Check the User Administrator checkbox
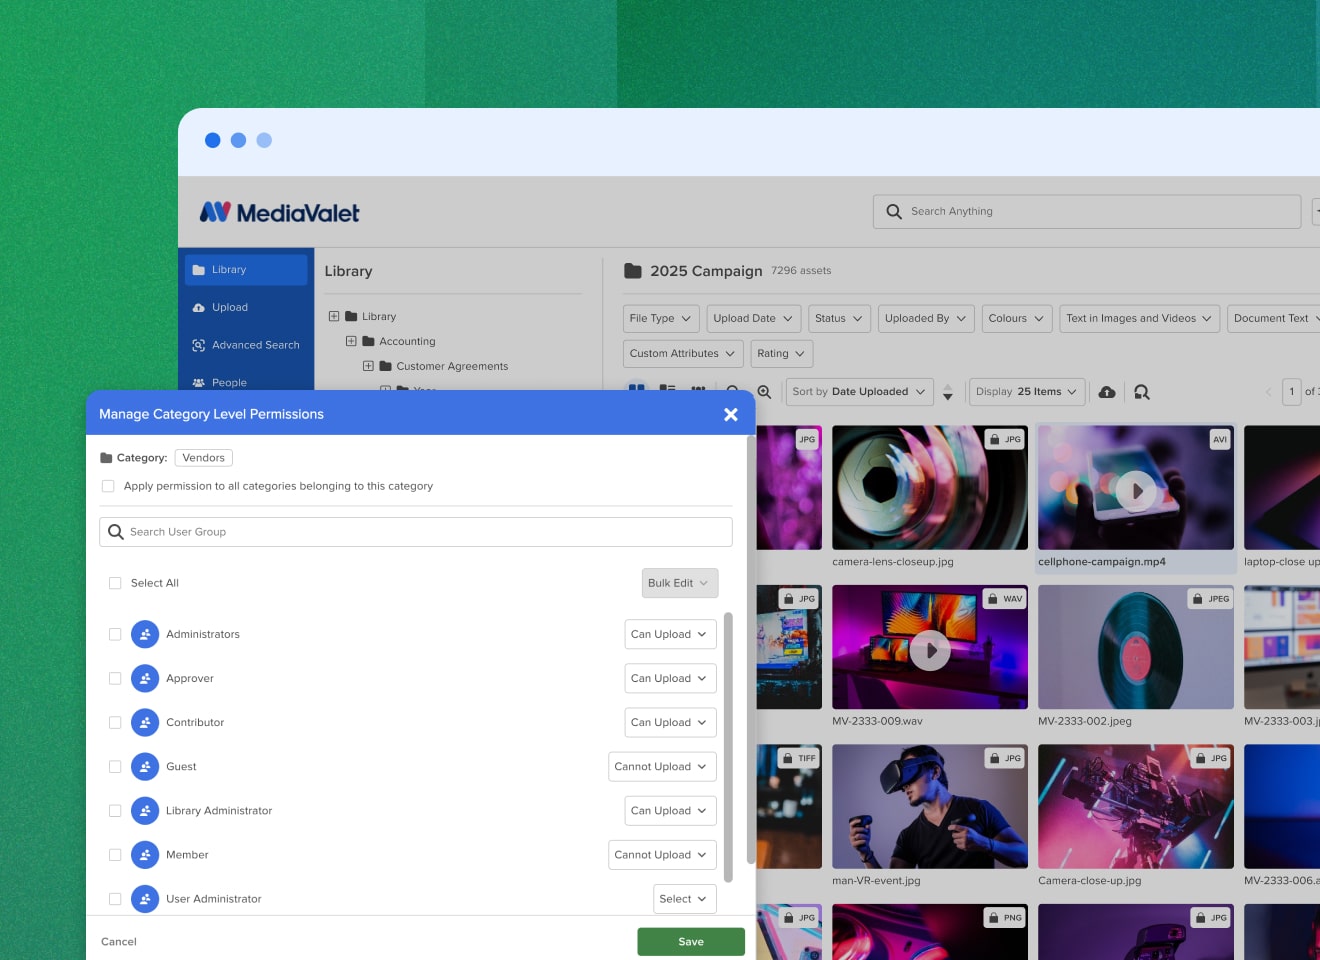 pos(115,899)
